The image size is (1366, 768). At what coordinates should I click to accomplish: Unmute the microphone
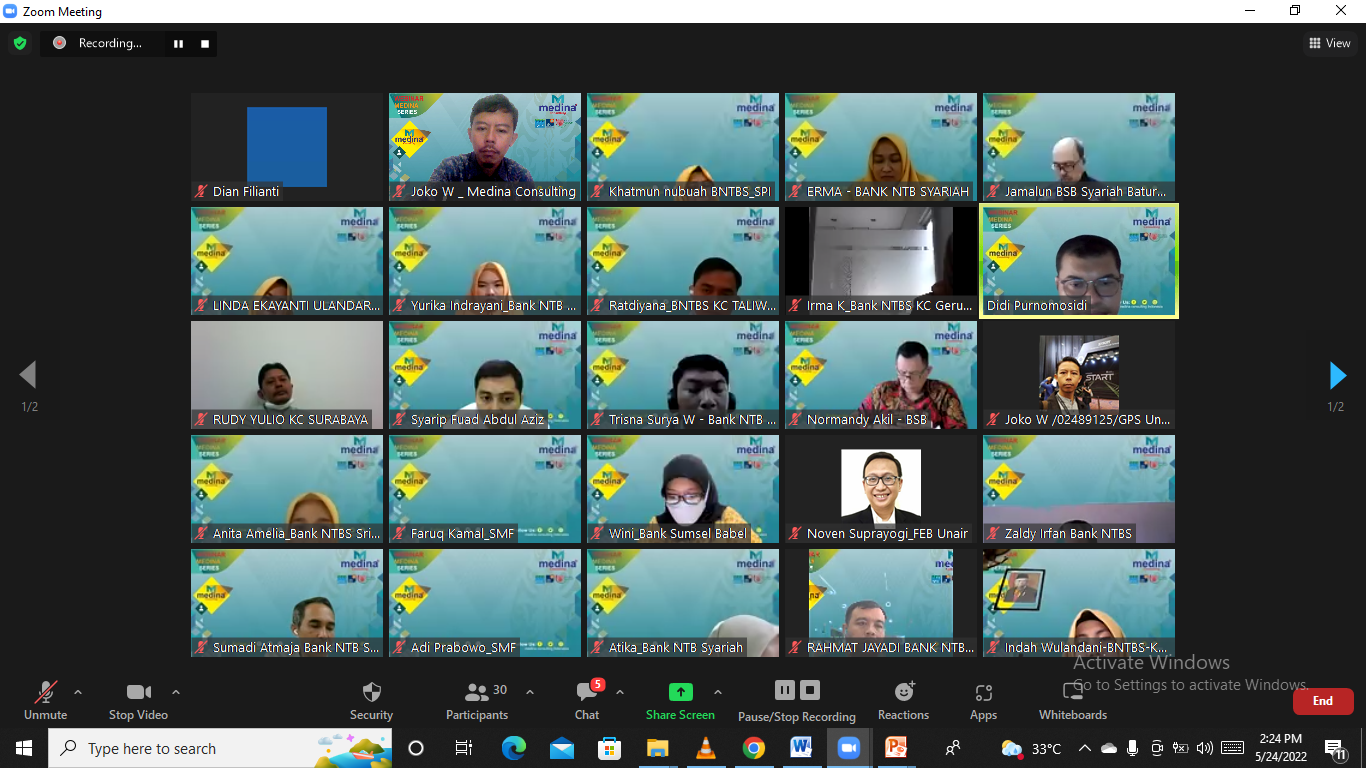click(x=45, y=693)
